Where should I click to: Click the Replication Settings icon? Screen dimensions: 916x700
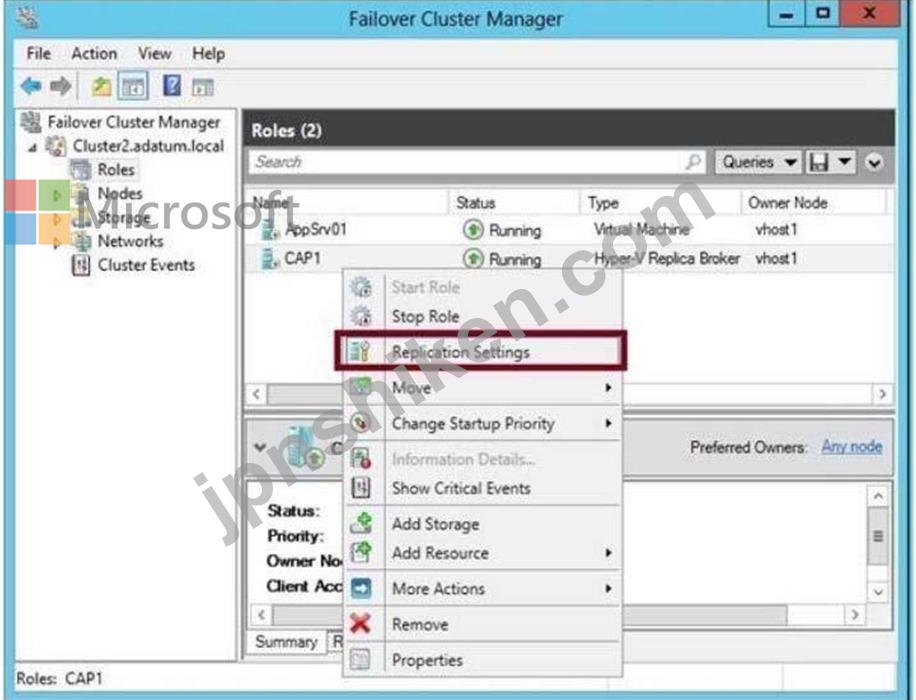[359, 352]
